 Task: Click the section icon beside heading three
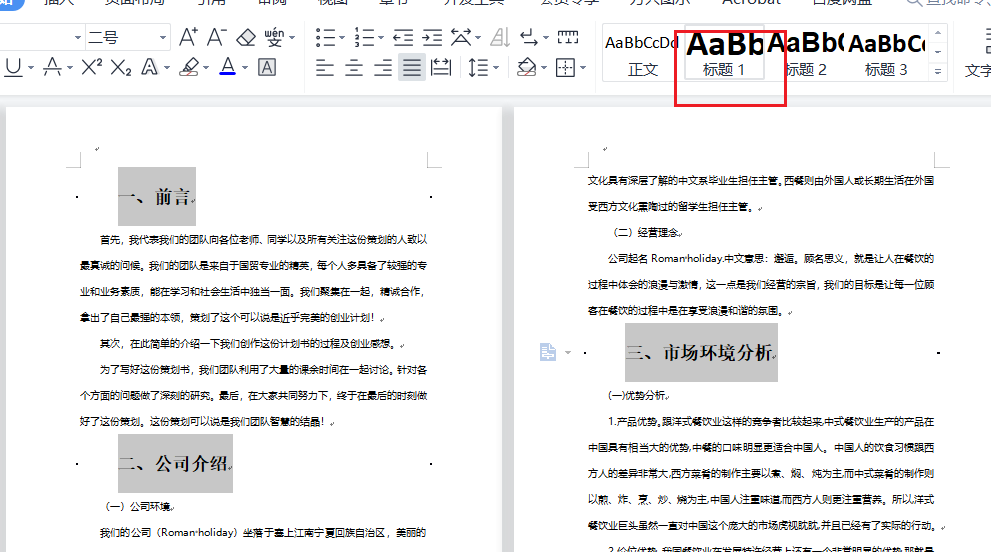[548, 352]
